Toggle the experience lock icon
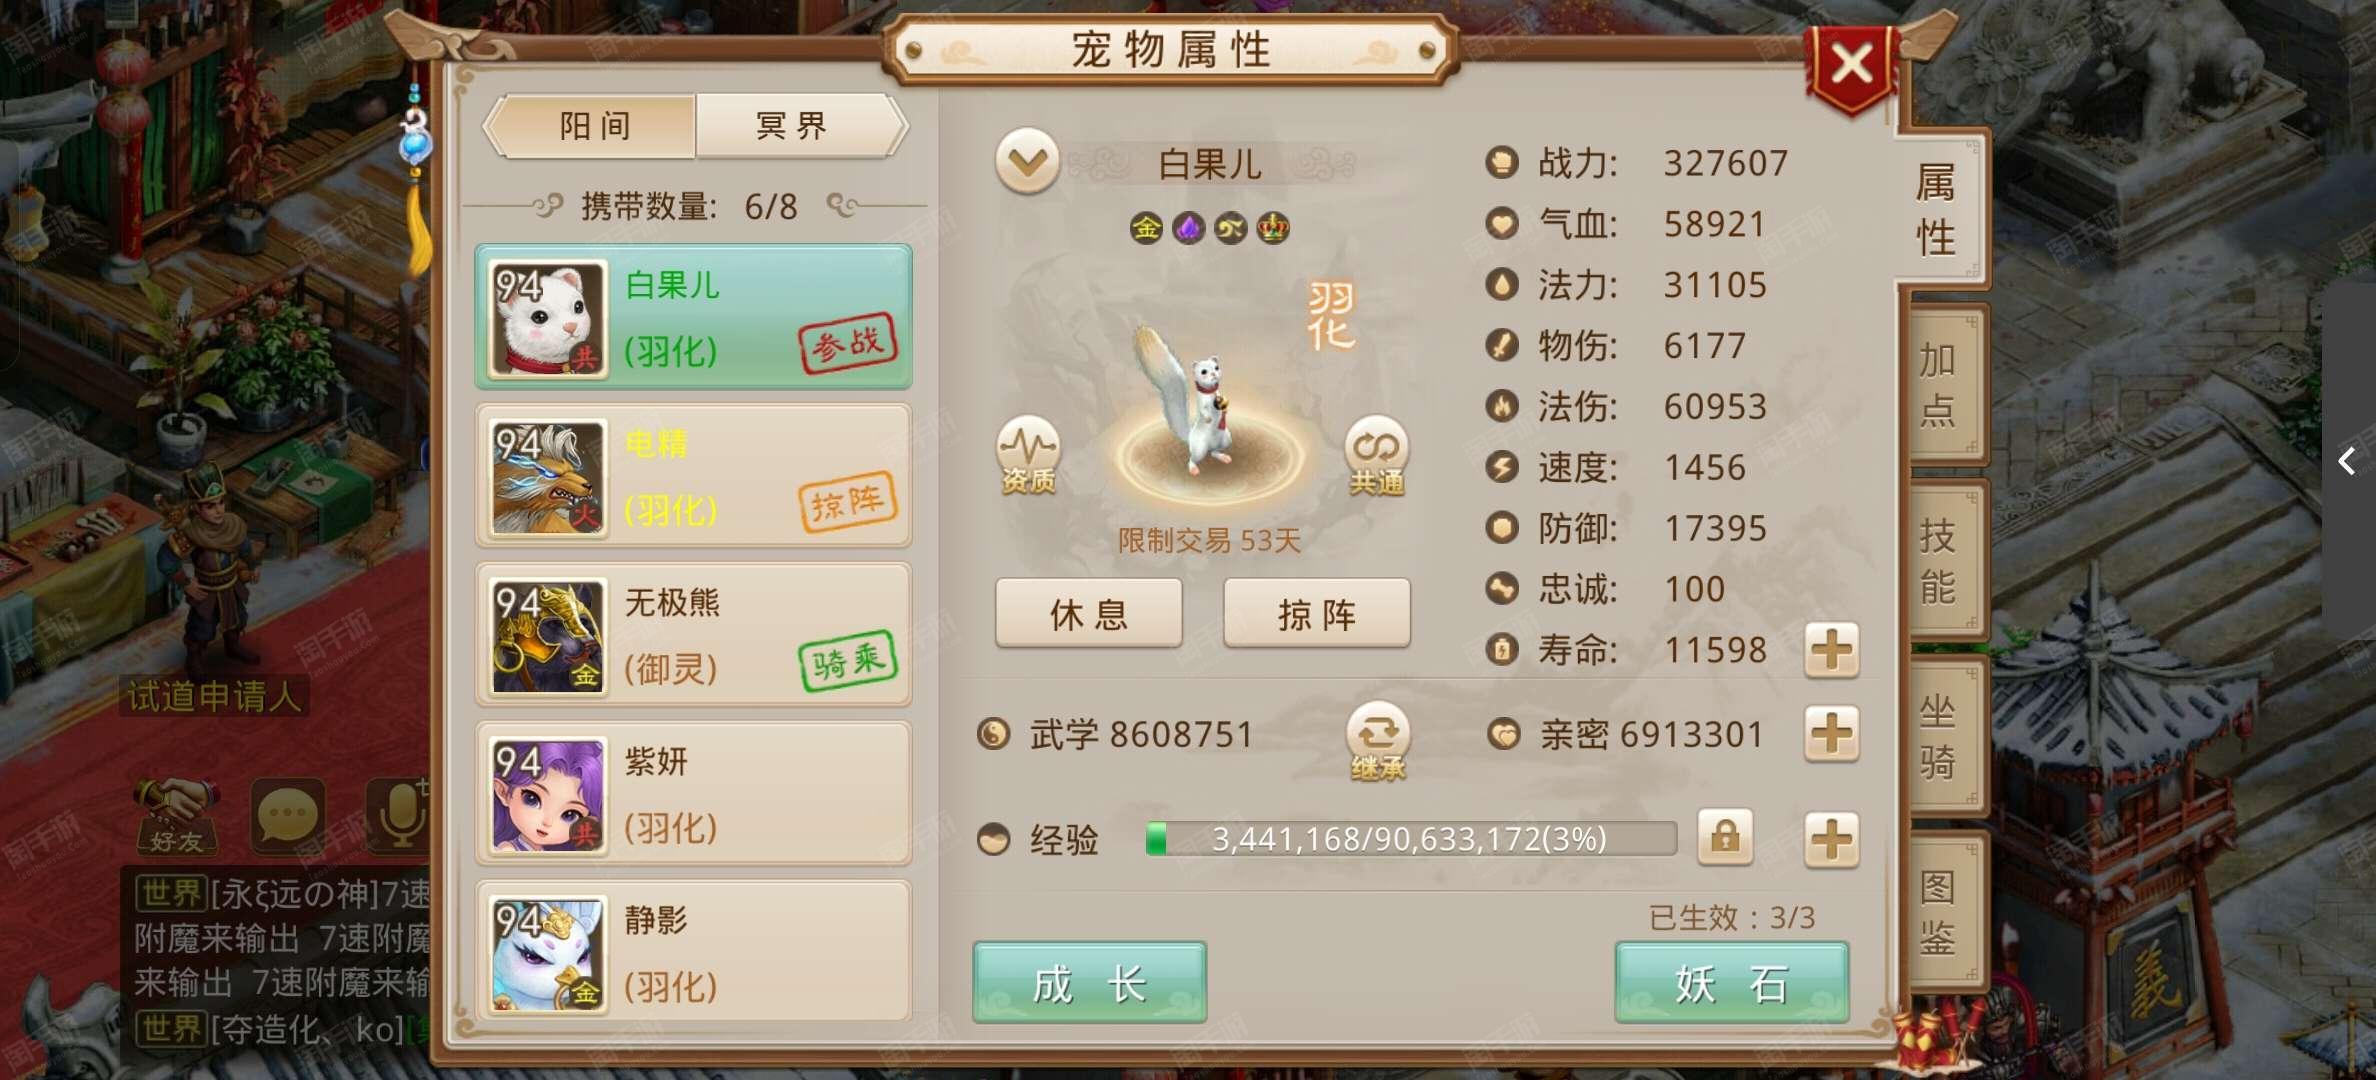The image size is (2376, 1080). pos(1725,837)
